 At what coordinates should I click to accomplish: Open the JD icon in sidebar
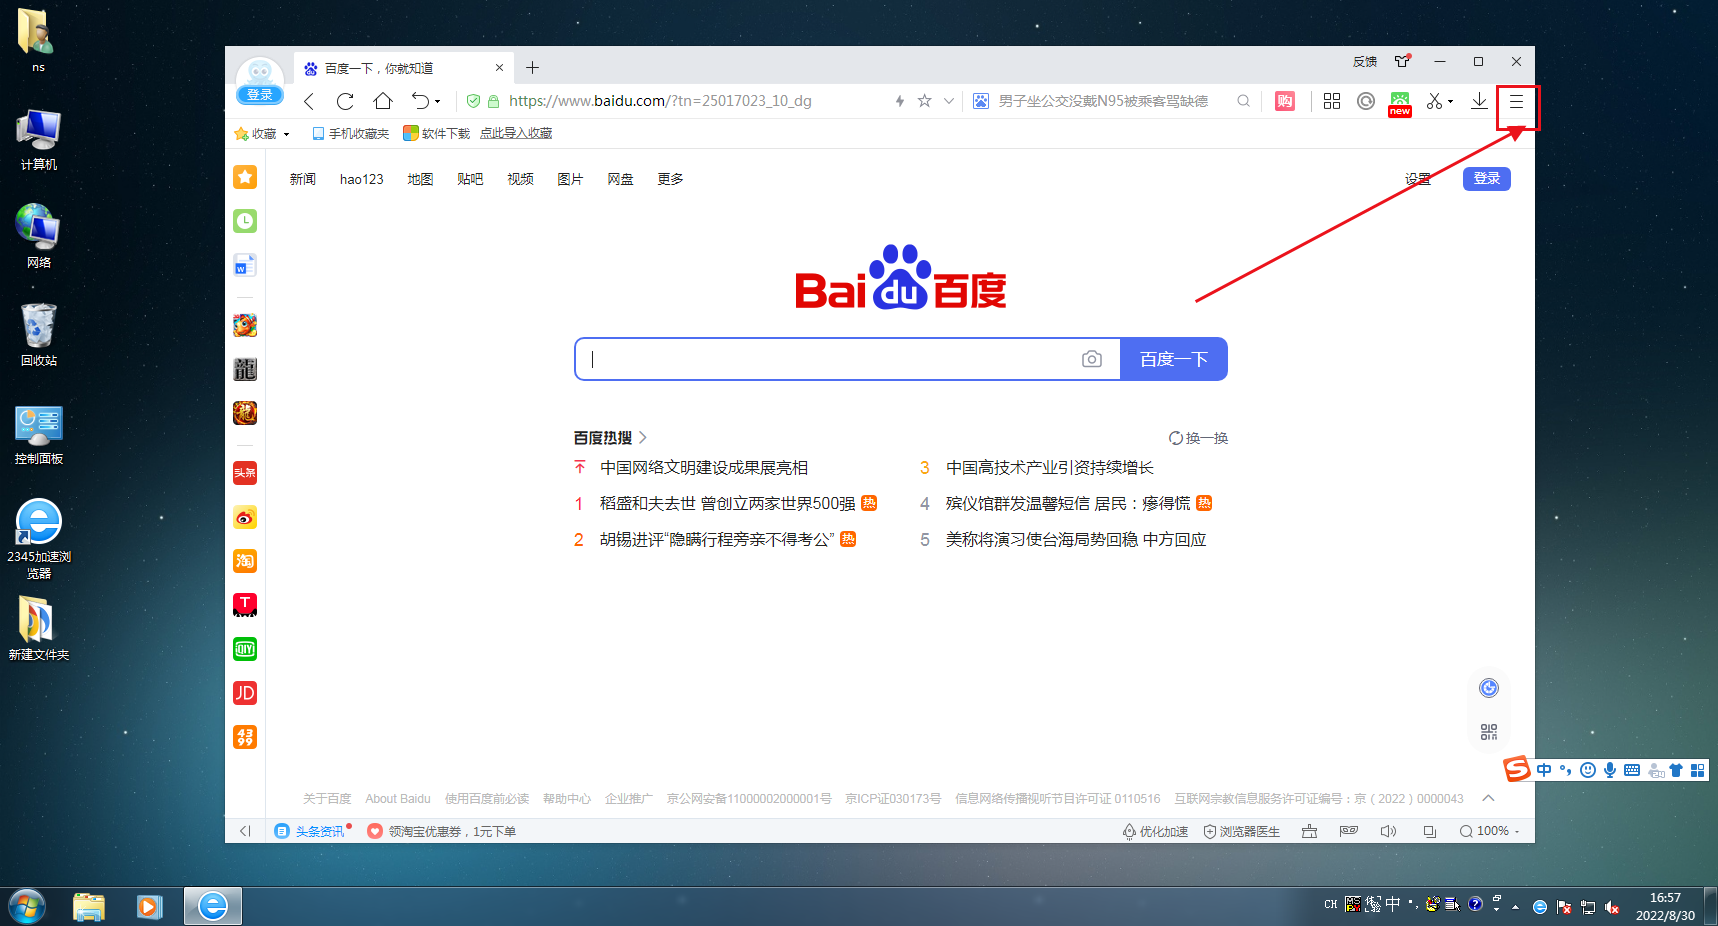click(x=245, y=693)
